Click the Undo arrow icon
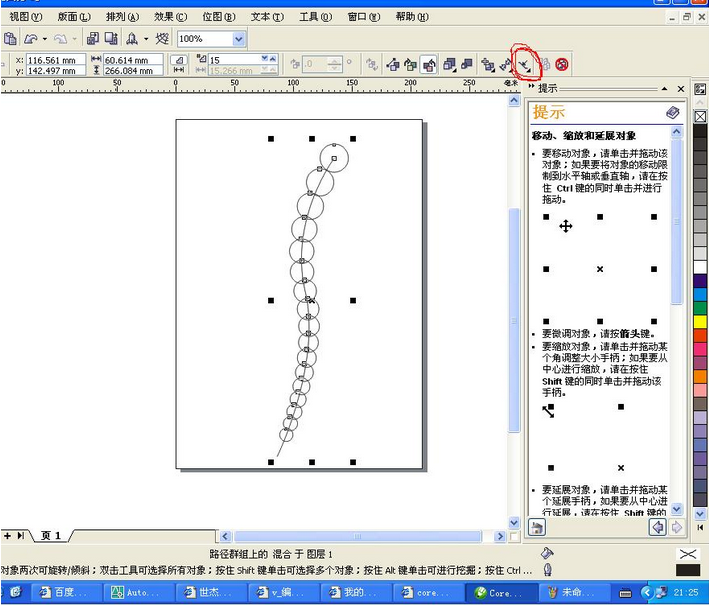The height and width of the screenshot is (605, 709). point(31,39)
